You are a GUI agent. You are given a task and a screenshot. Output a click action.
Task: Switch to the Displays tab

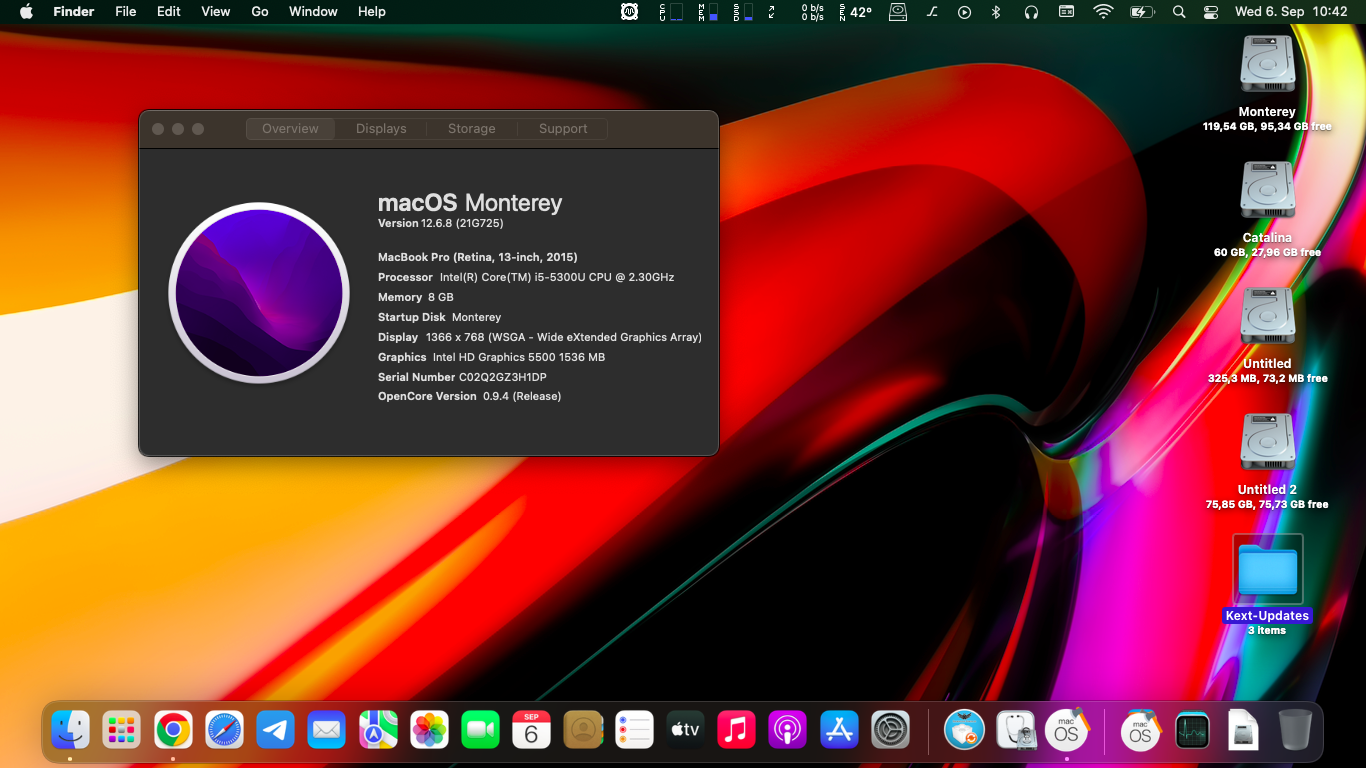pyautogui.click(x=380, y=128)
